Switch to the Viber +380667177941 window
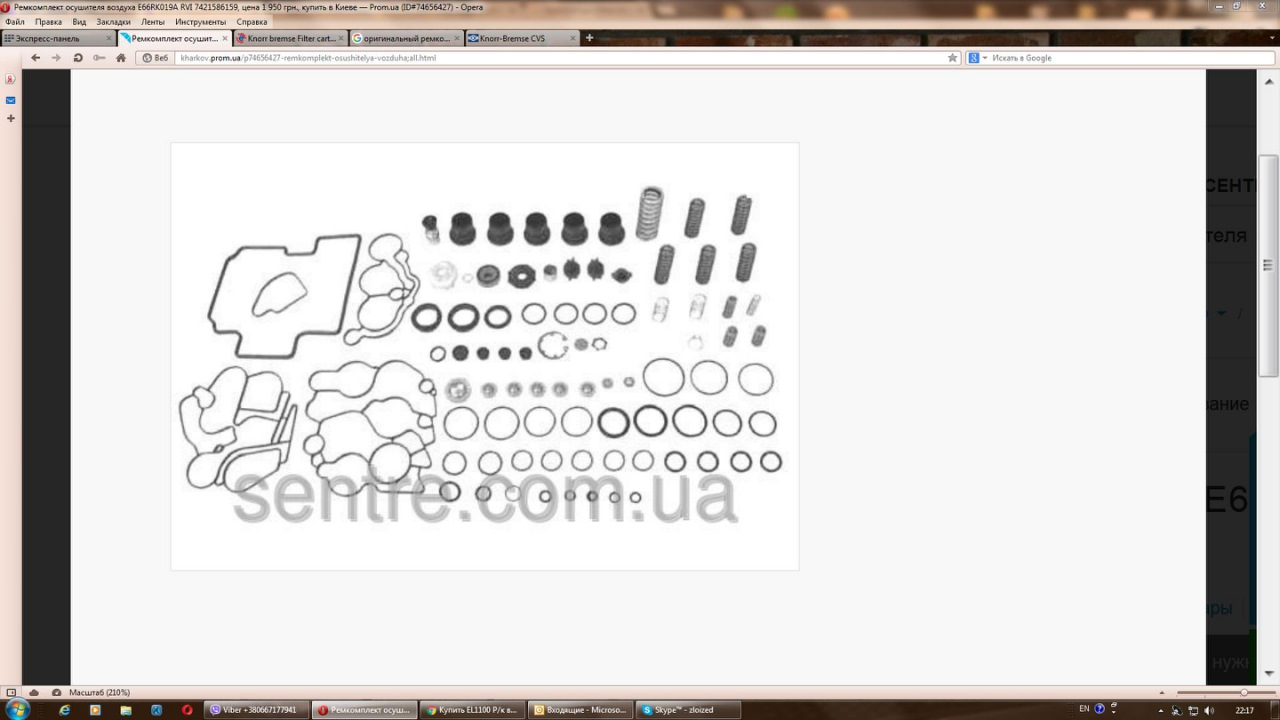1280x720 pixels. click(x=254, y=710)
